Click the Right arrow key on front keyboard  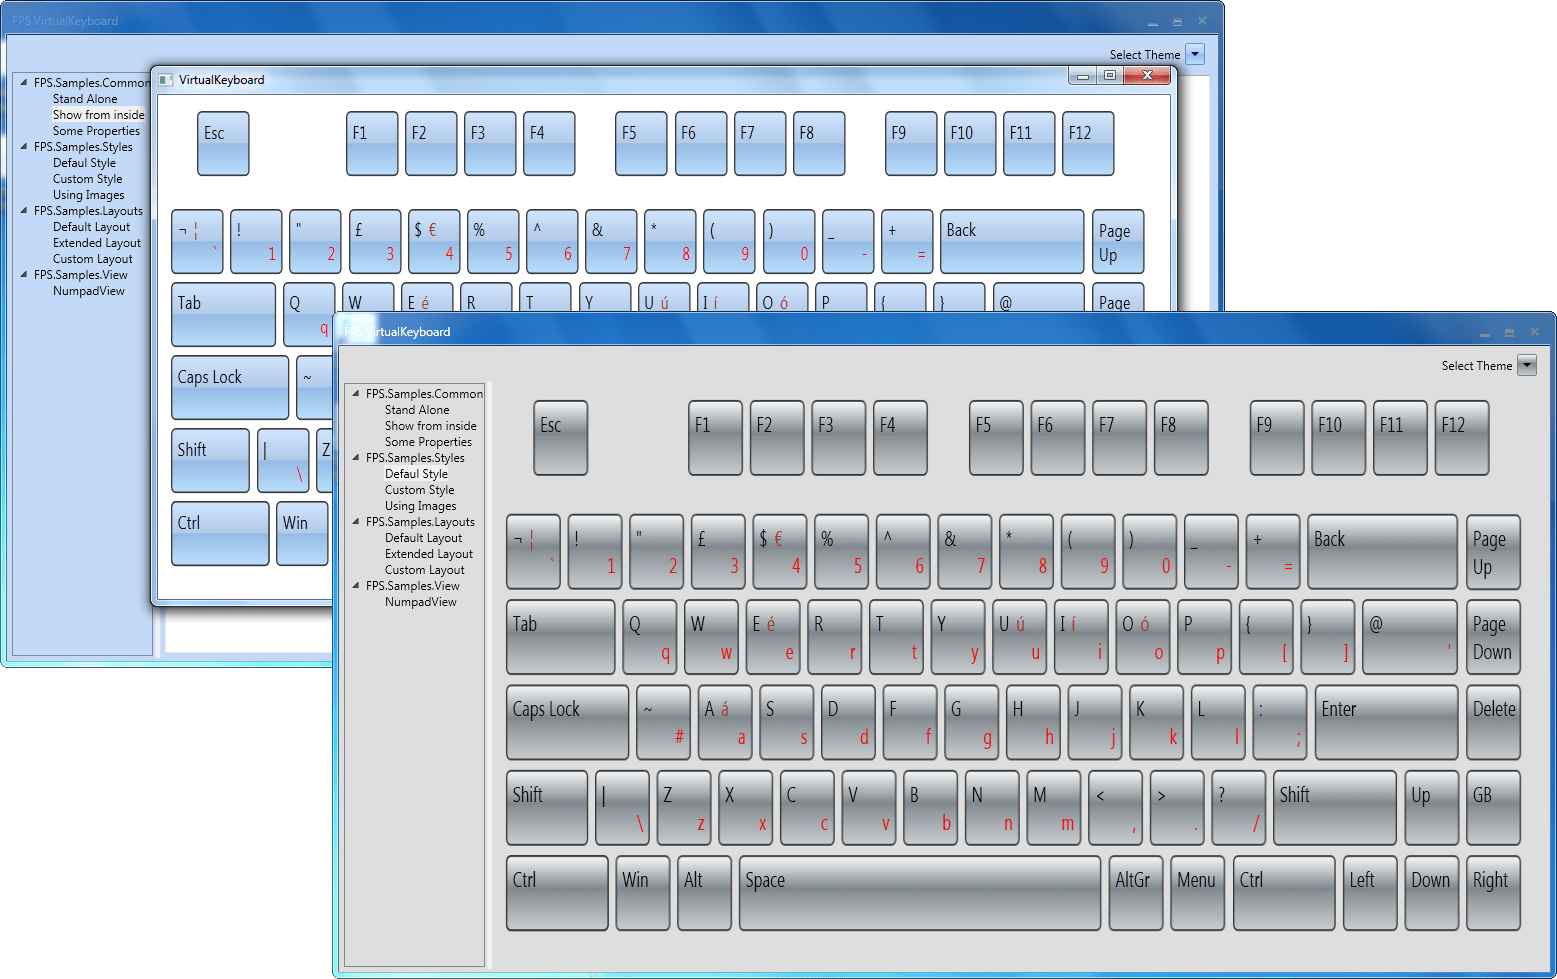pyautogui.click(x=1494, y=893)
